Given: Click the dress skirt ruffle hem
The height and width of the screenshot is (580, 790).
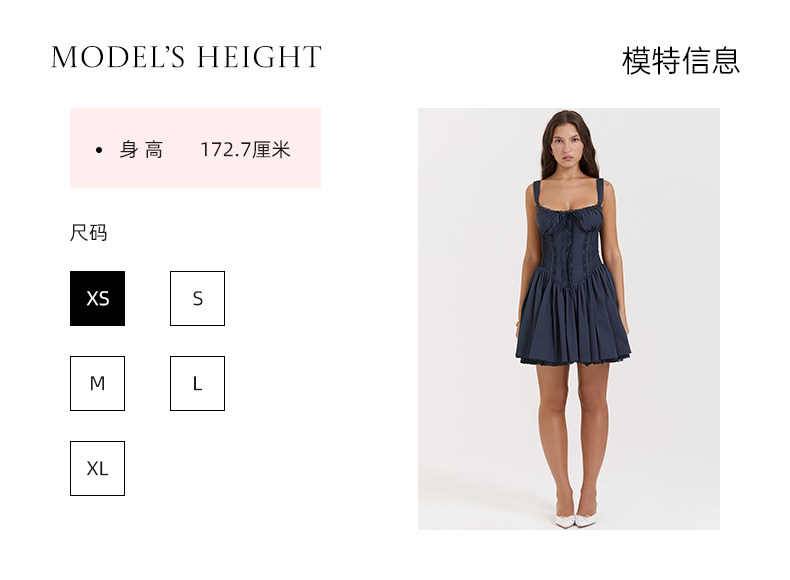Looking at the screenshot, I should pyautogui.click(x=573, y=360).
